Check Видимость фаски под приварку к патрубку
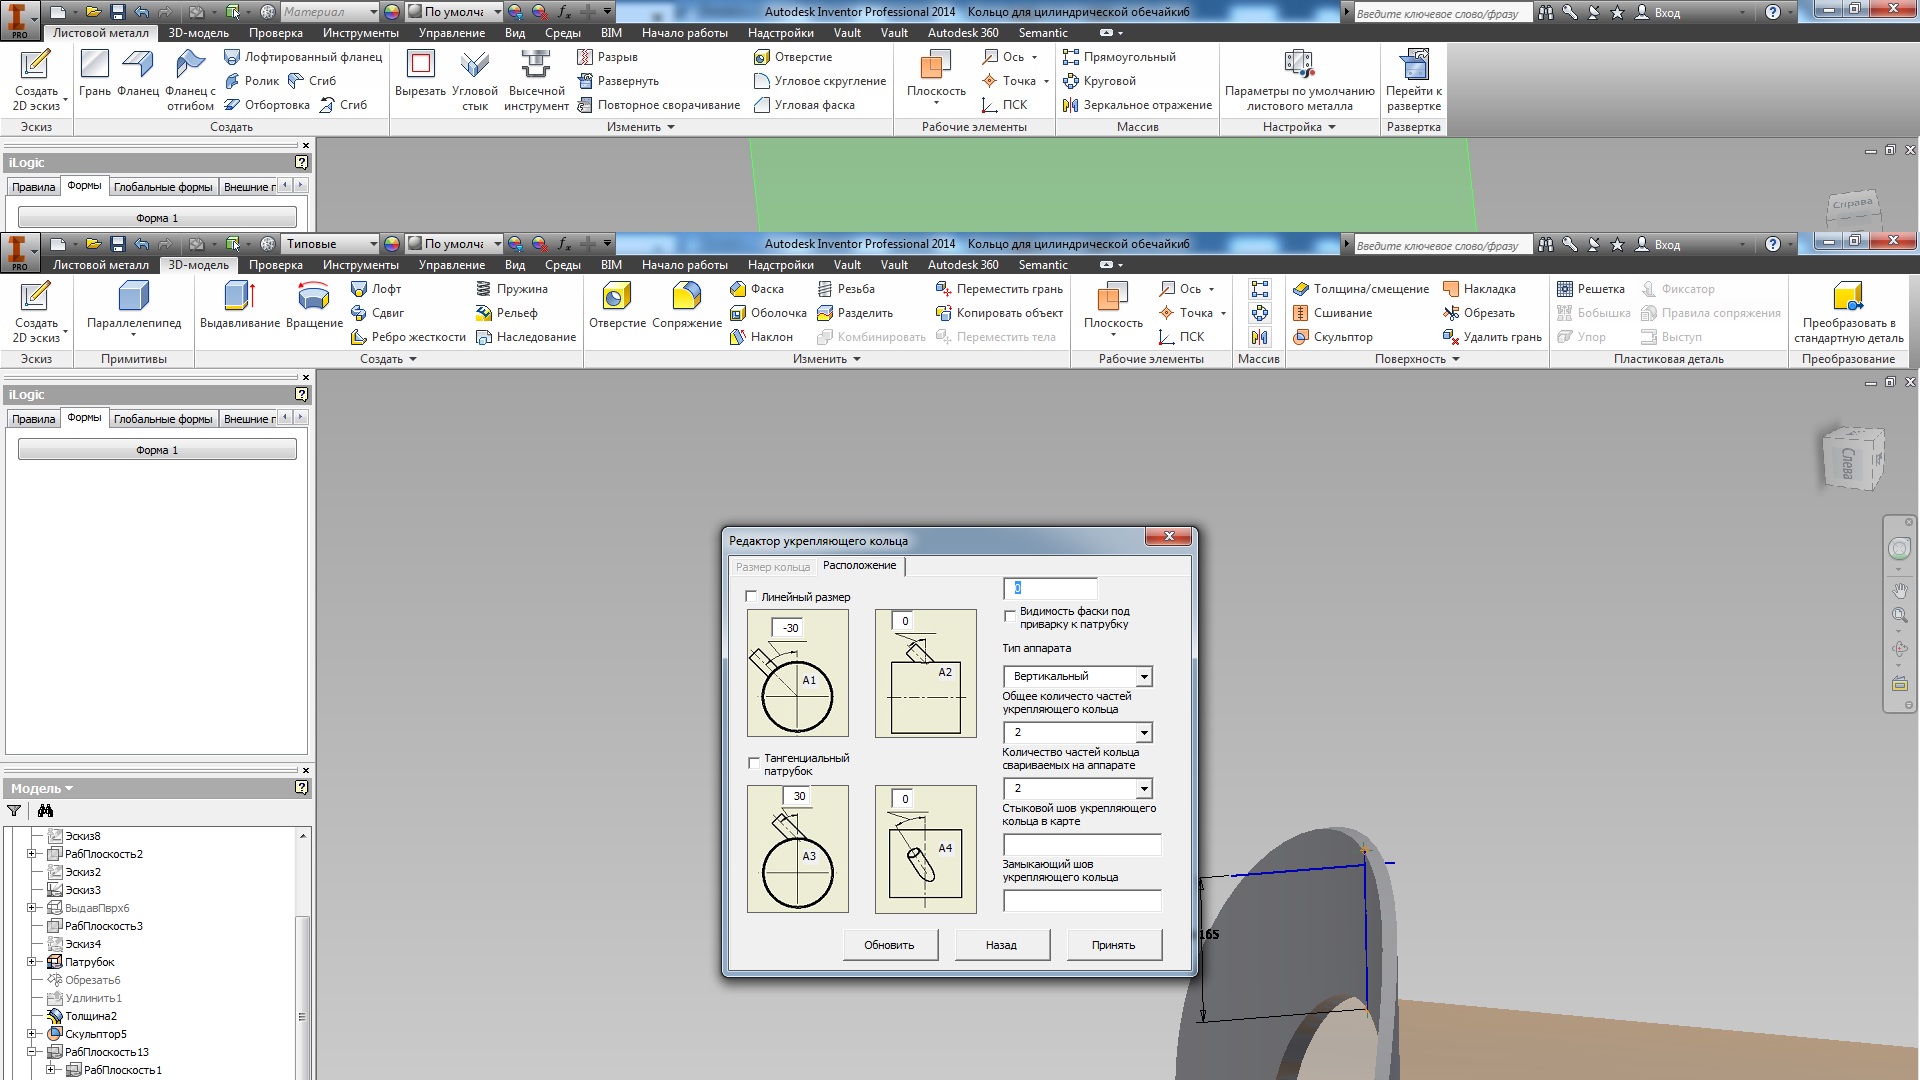The width and height of the screenshot is (1920, 1080). pyautogui.click(x=1009, y=616)
